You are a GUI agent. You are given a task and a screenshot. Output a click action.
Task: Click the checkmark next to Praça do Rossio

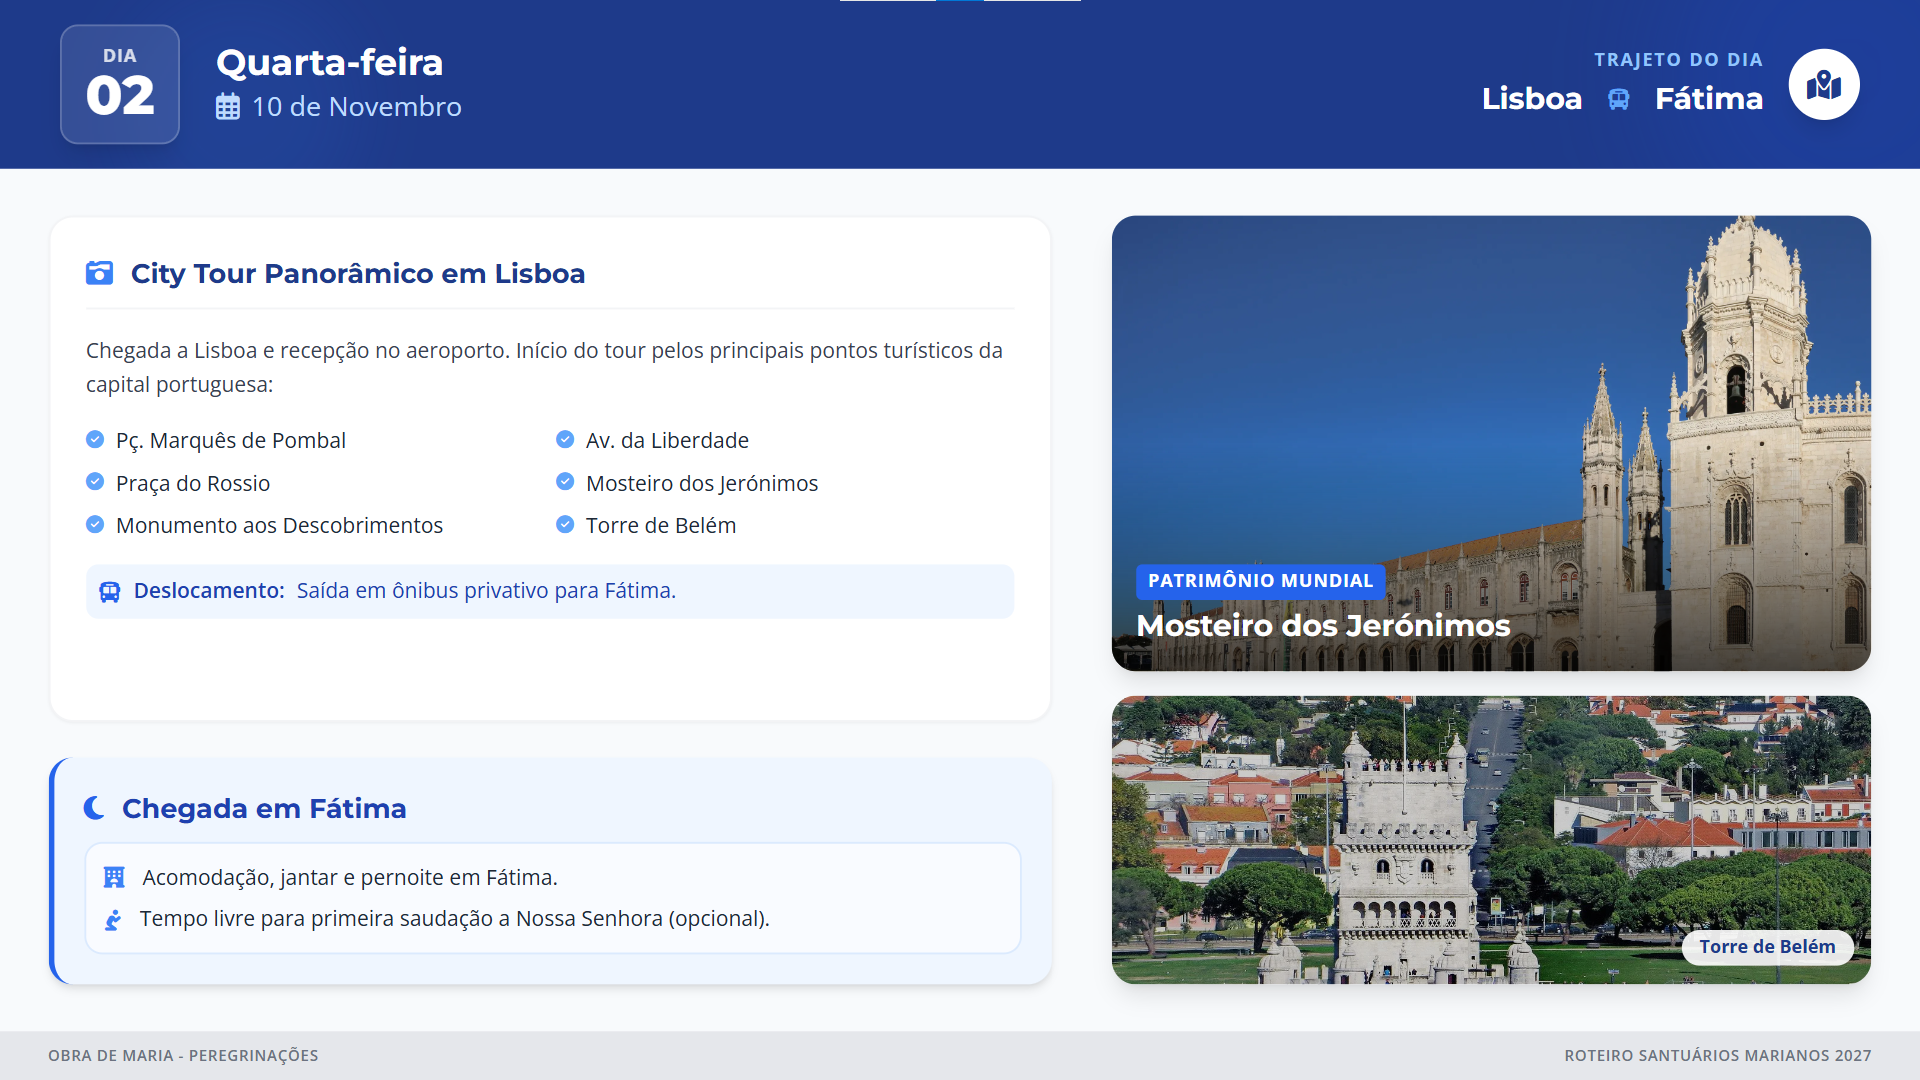(x=95, y=482)
